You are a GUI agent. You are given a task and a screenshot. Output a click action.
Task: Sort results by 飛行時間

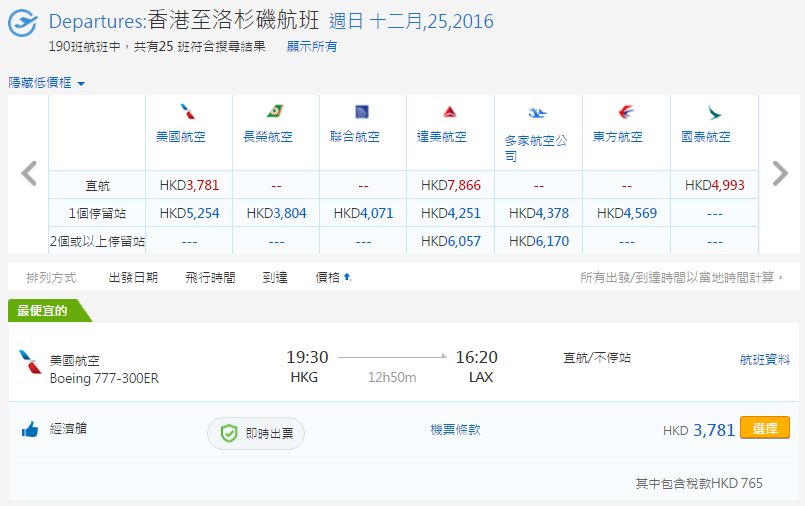pos(210,278)
